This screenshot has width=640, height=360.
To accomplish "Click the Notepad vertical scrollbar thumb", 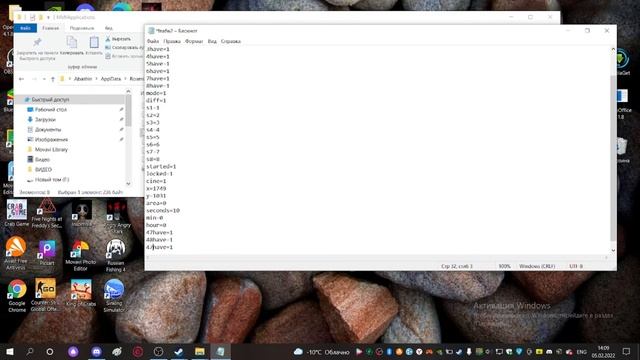I will click(613, 158).
